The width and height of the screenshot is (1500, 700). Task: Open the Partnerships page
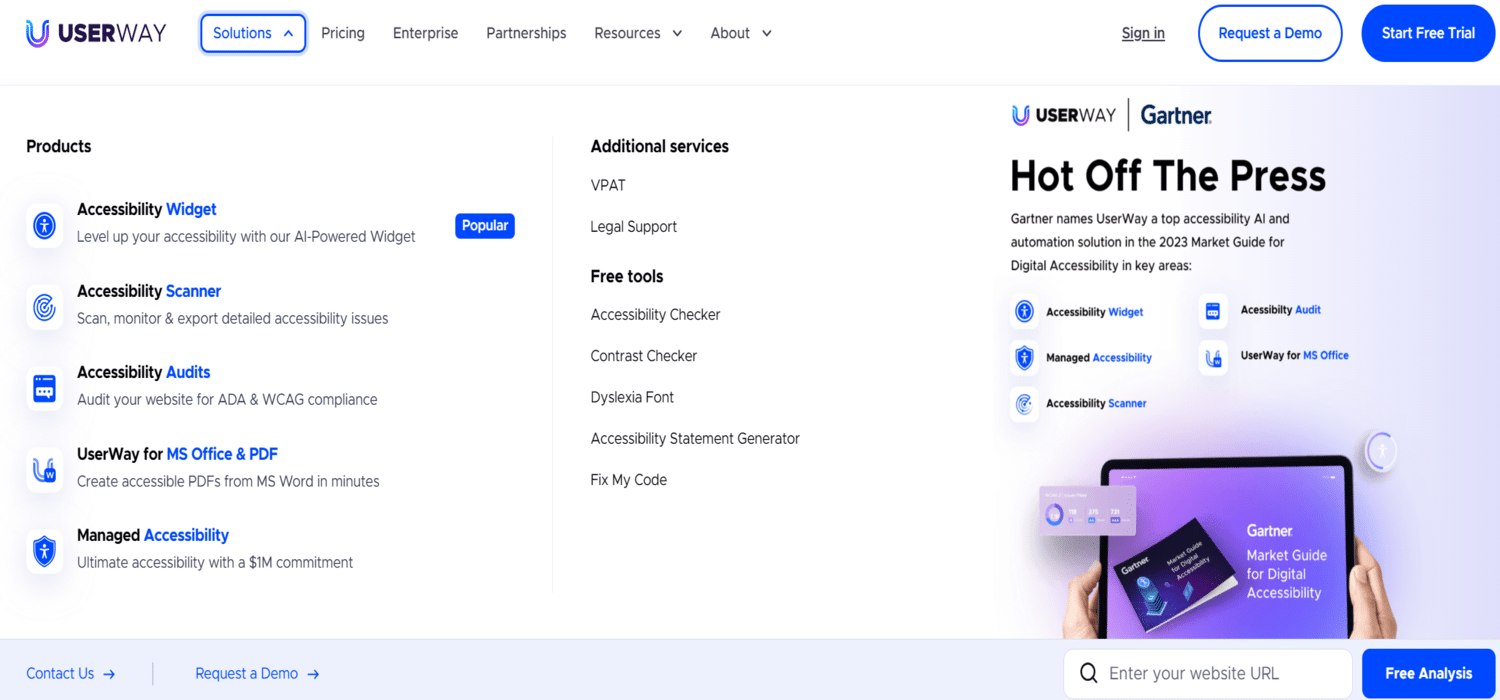pyautogui.click(x=526, y=33)
